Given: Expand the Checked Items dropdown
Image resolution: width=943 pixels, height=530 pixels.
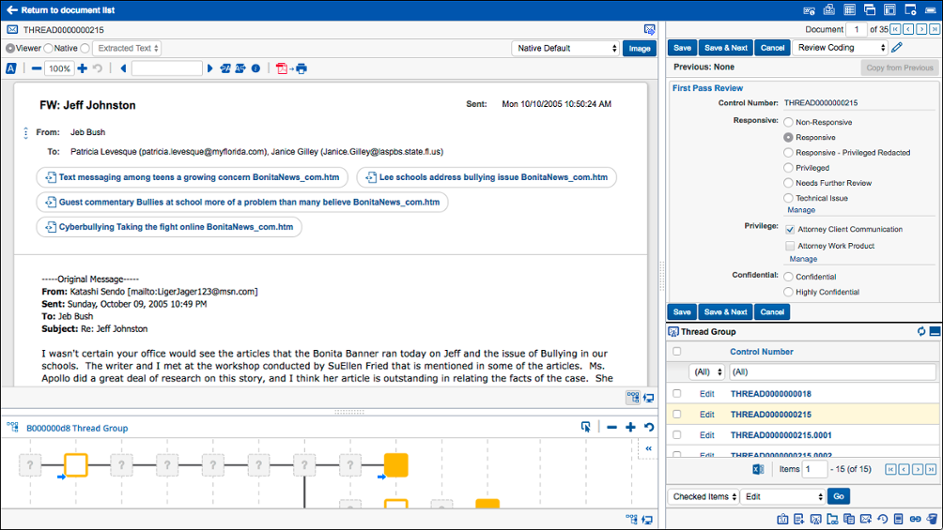Looking at the screenshot, I should 704,496.
